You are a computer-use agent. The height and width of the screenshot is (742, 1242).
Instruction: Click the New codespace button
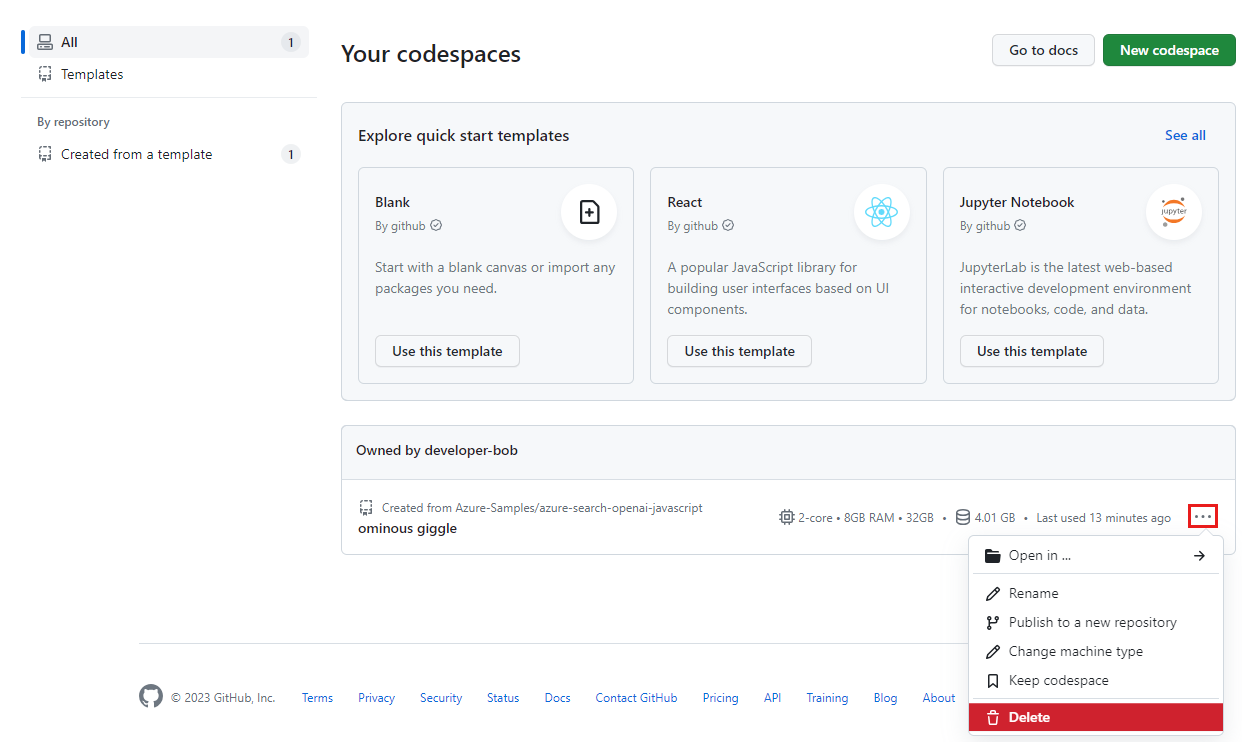(x=1169, y=49)
